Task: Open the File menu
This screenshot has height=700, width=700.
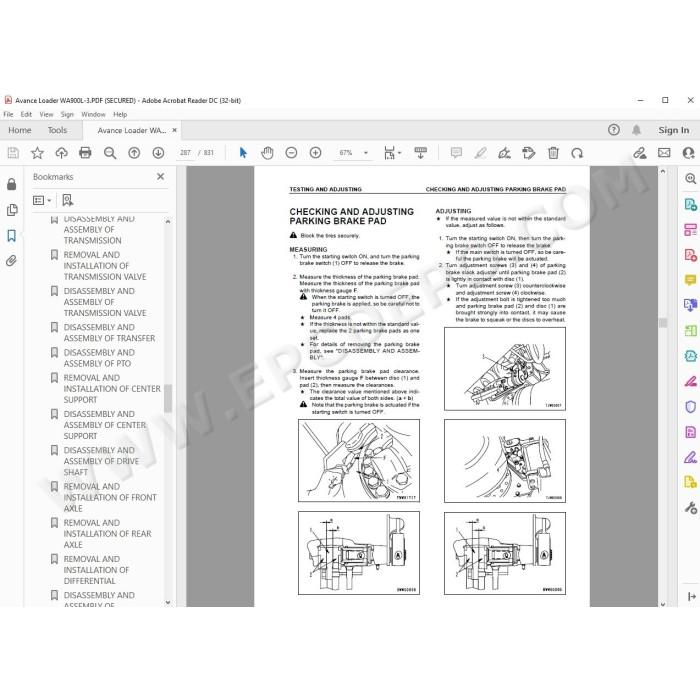Action: [8, 114]
